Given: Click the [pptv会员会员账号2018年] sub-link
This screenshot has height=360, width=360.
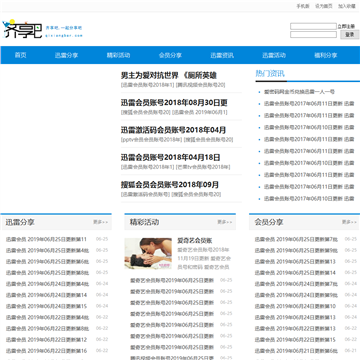Looking at the screenshot, I should click(151, 140).
